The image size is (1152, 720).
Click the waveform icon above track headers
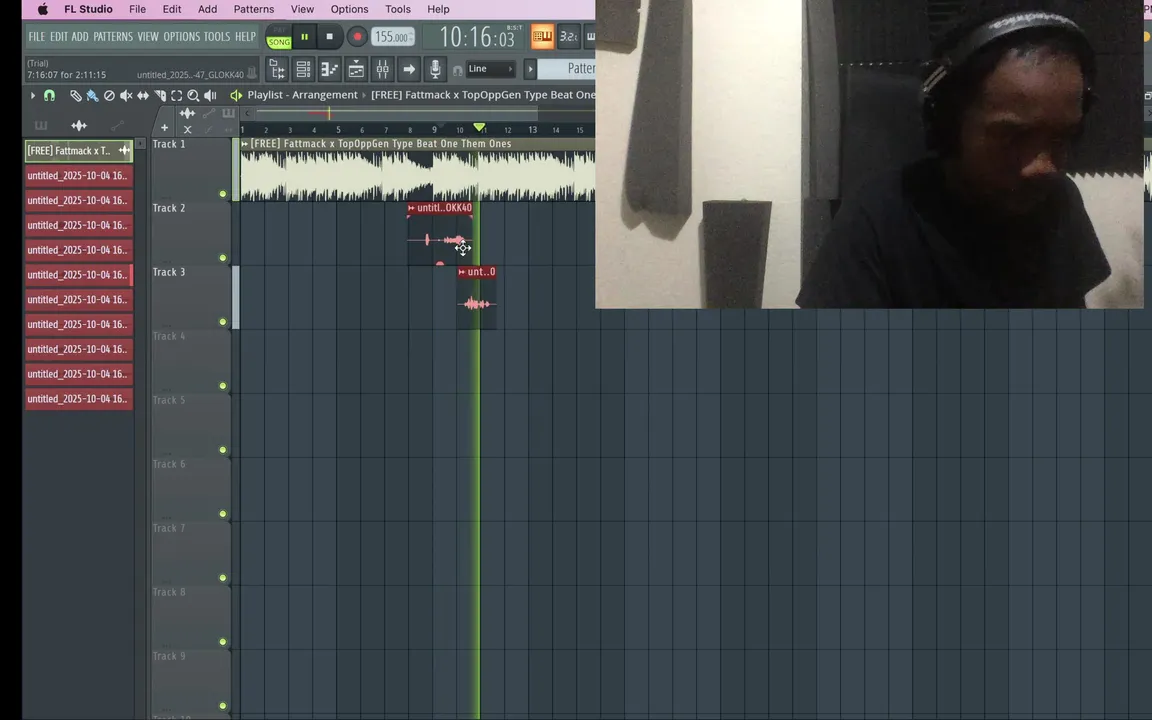pyautogui.click(x=187, y=113)
